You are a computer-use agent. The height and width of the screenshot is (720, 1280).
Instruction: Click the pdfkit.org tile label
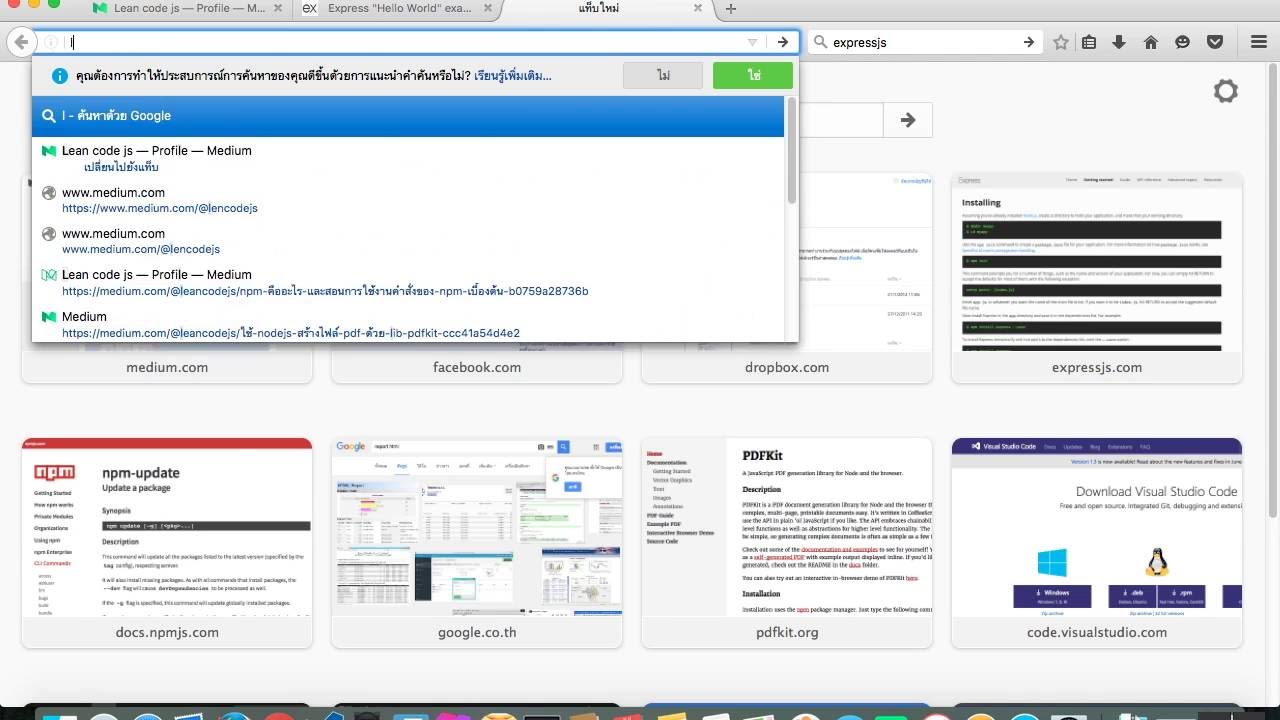point(787,632)
